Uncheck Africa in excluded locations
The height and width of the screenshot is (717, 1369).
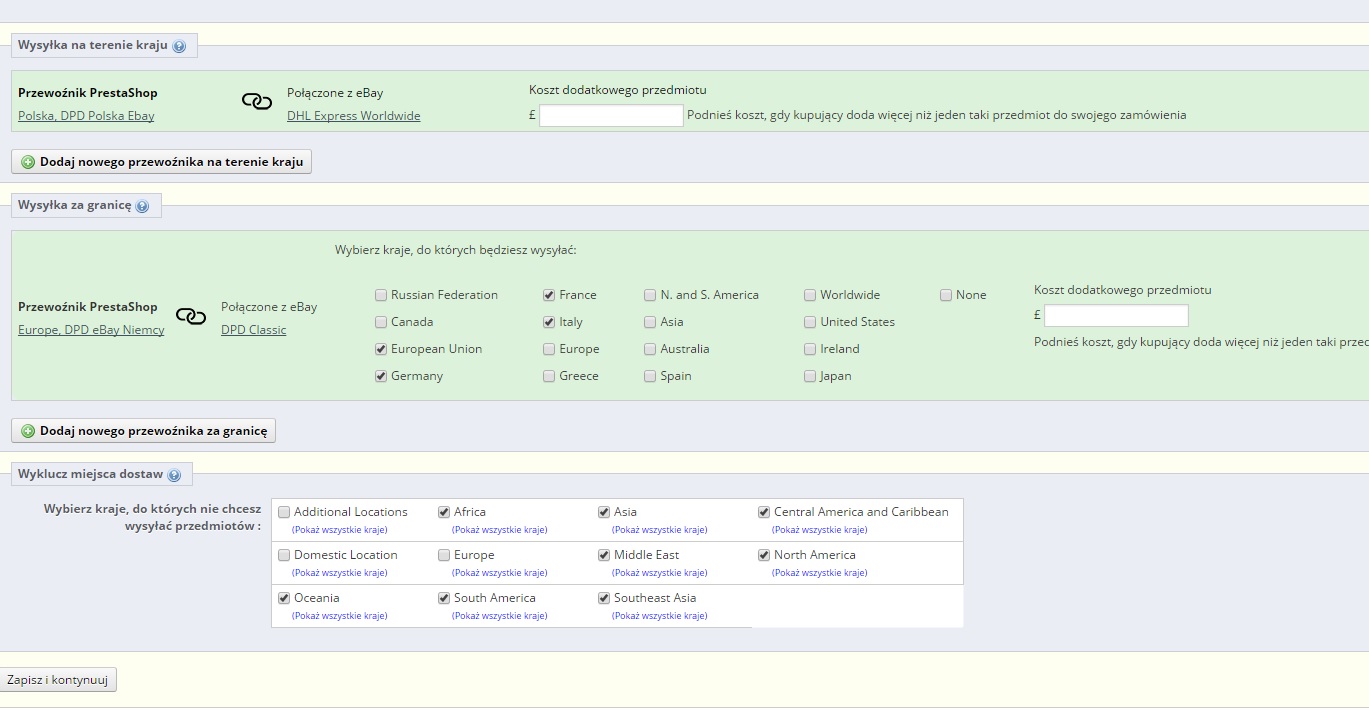pos(444,512)
